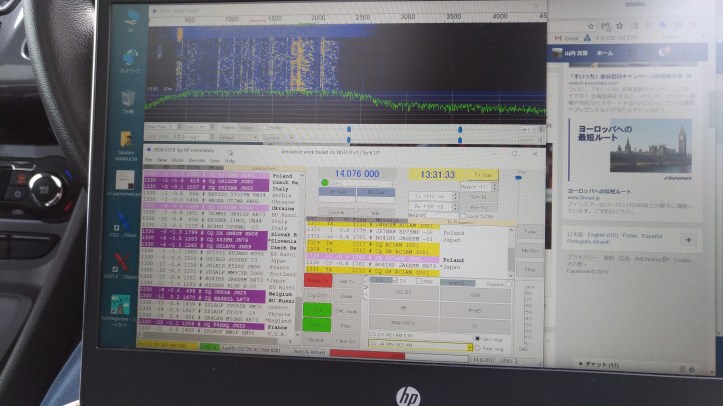Click the Monitor button
The width and height of the screenshot is (723, 406).
(528, 250)
